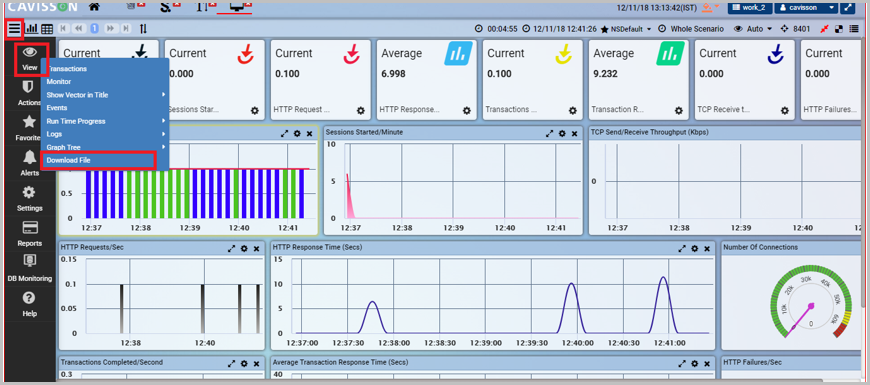
Task: Open HTTP Response Time panel settings gear
Action: coord(695,249)
